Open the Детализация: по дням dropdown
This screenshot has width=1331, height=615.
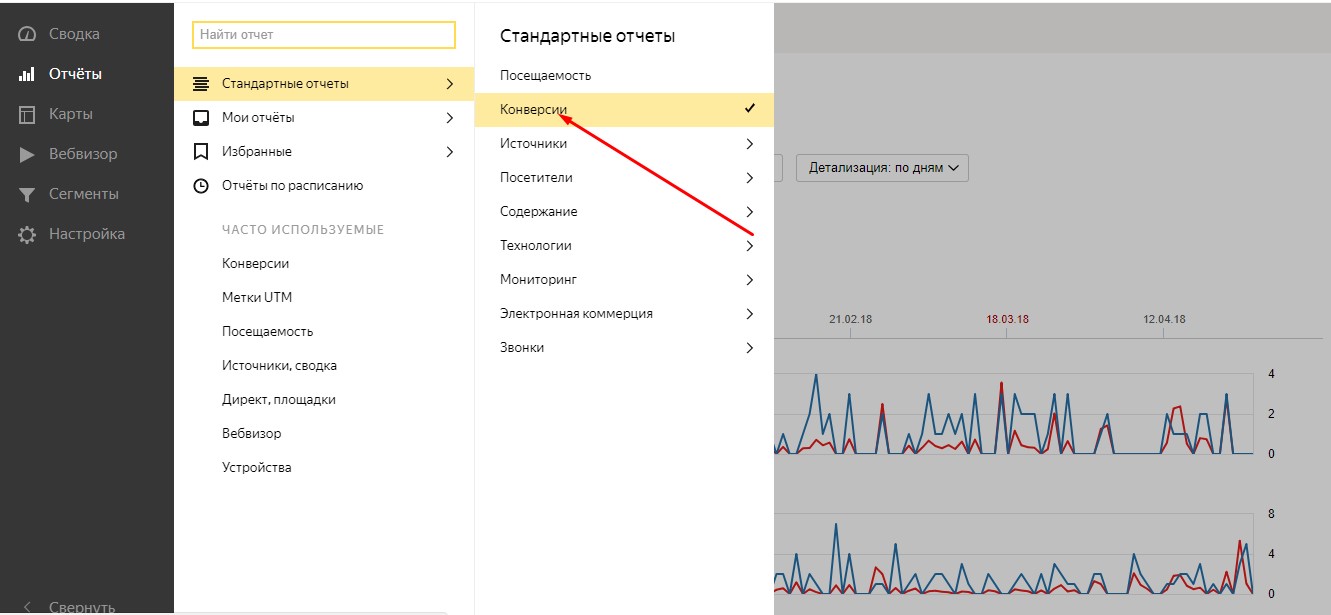pyautogui.click(x=882, y=168)
